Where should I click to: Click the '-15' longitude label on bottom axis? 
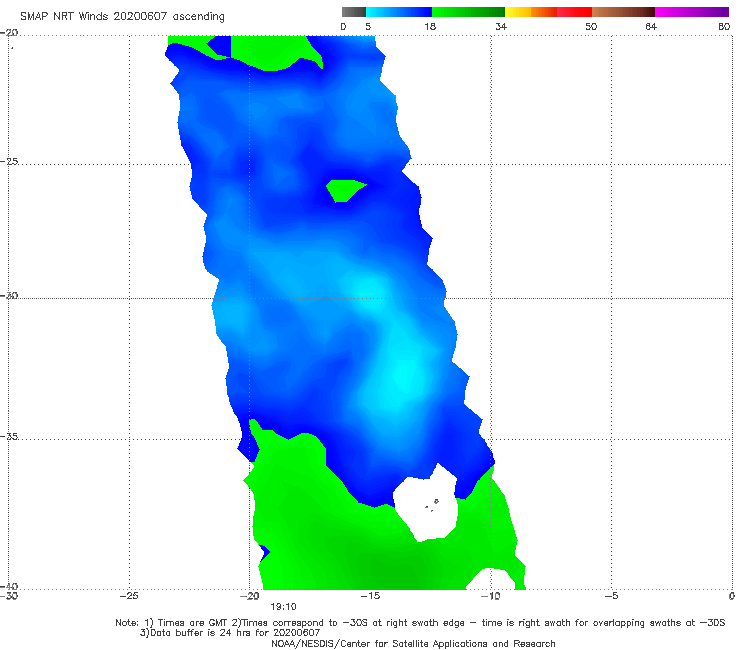pyautogui.click(x=370, y=596)
